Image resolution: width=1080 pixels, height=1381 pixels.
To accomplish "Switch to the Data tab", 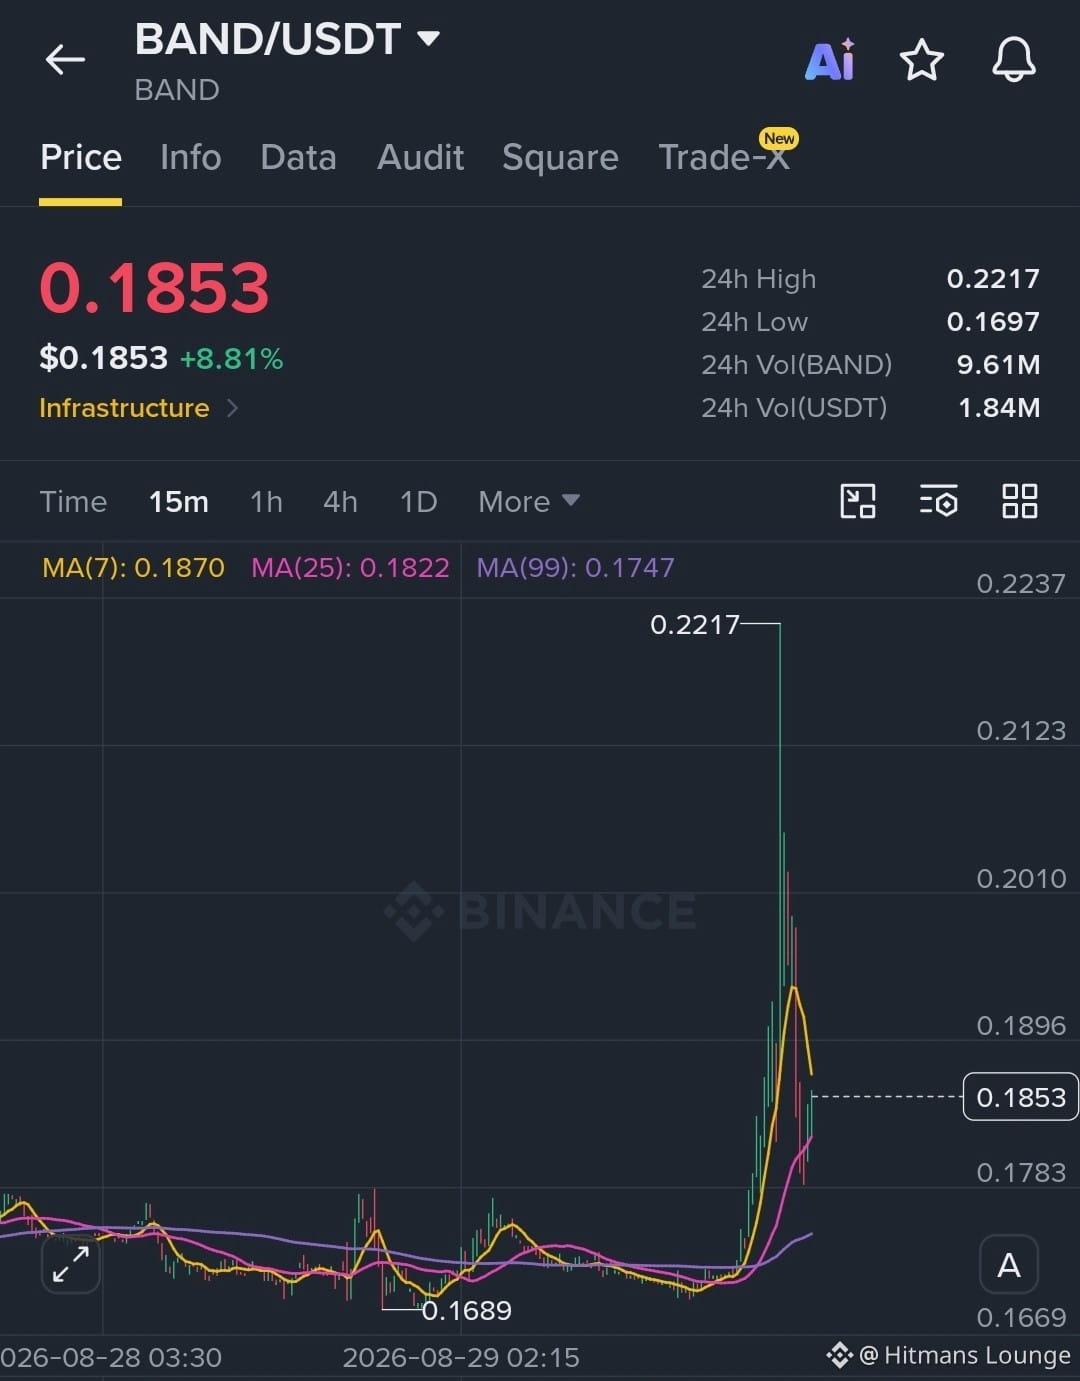I will point(298,158).
